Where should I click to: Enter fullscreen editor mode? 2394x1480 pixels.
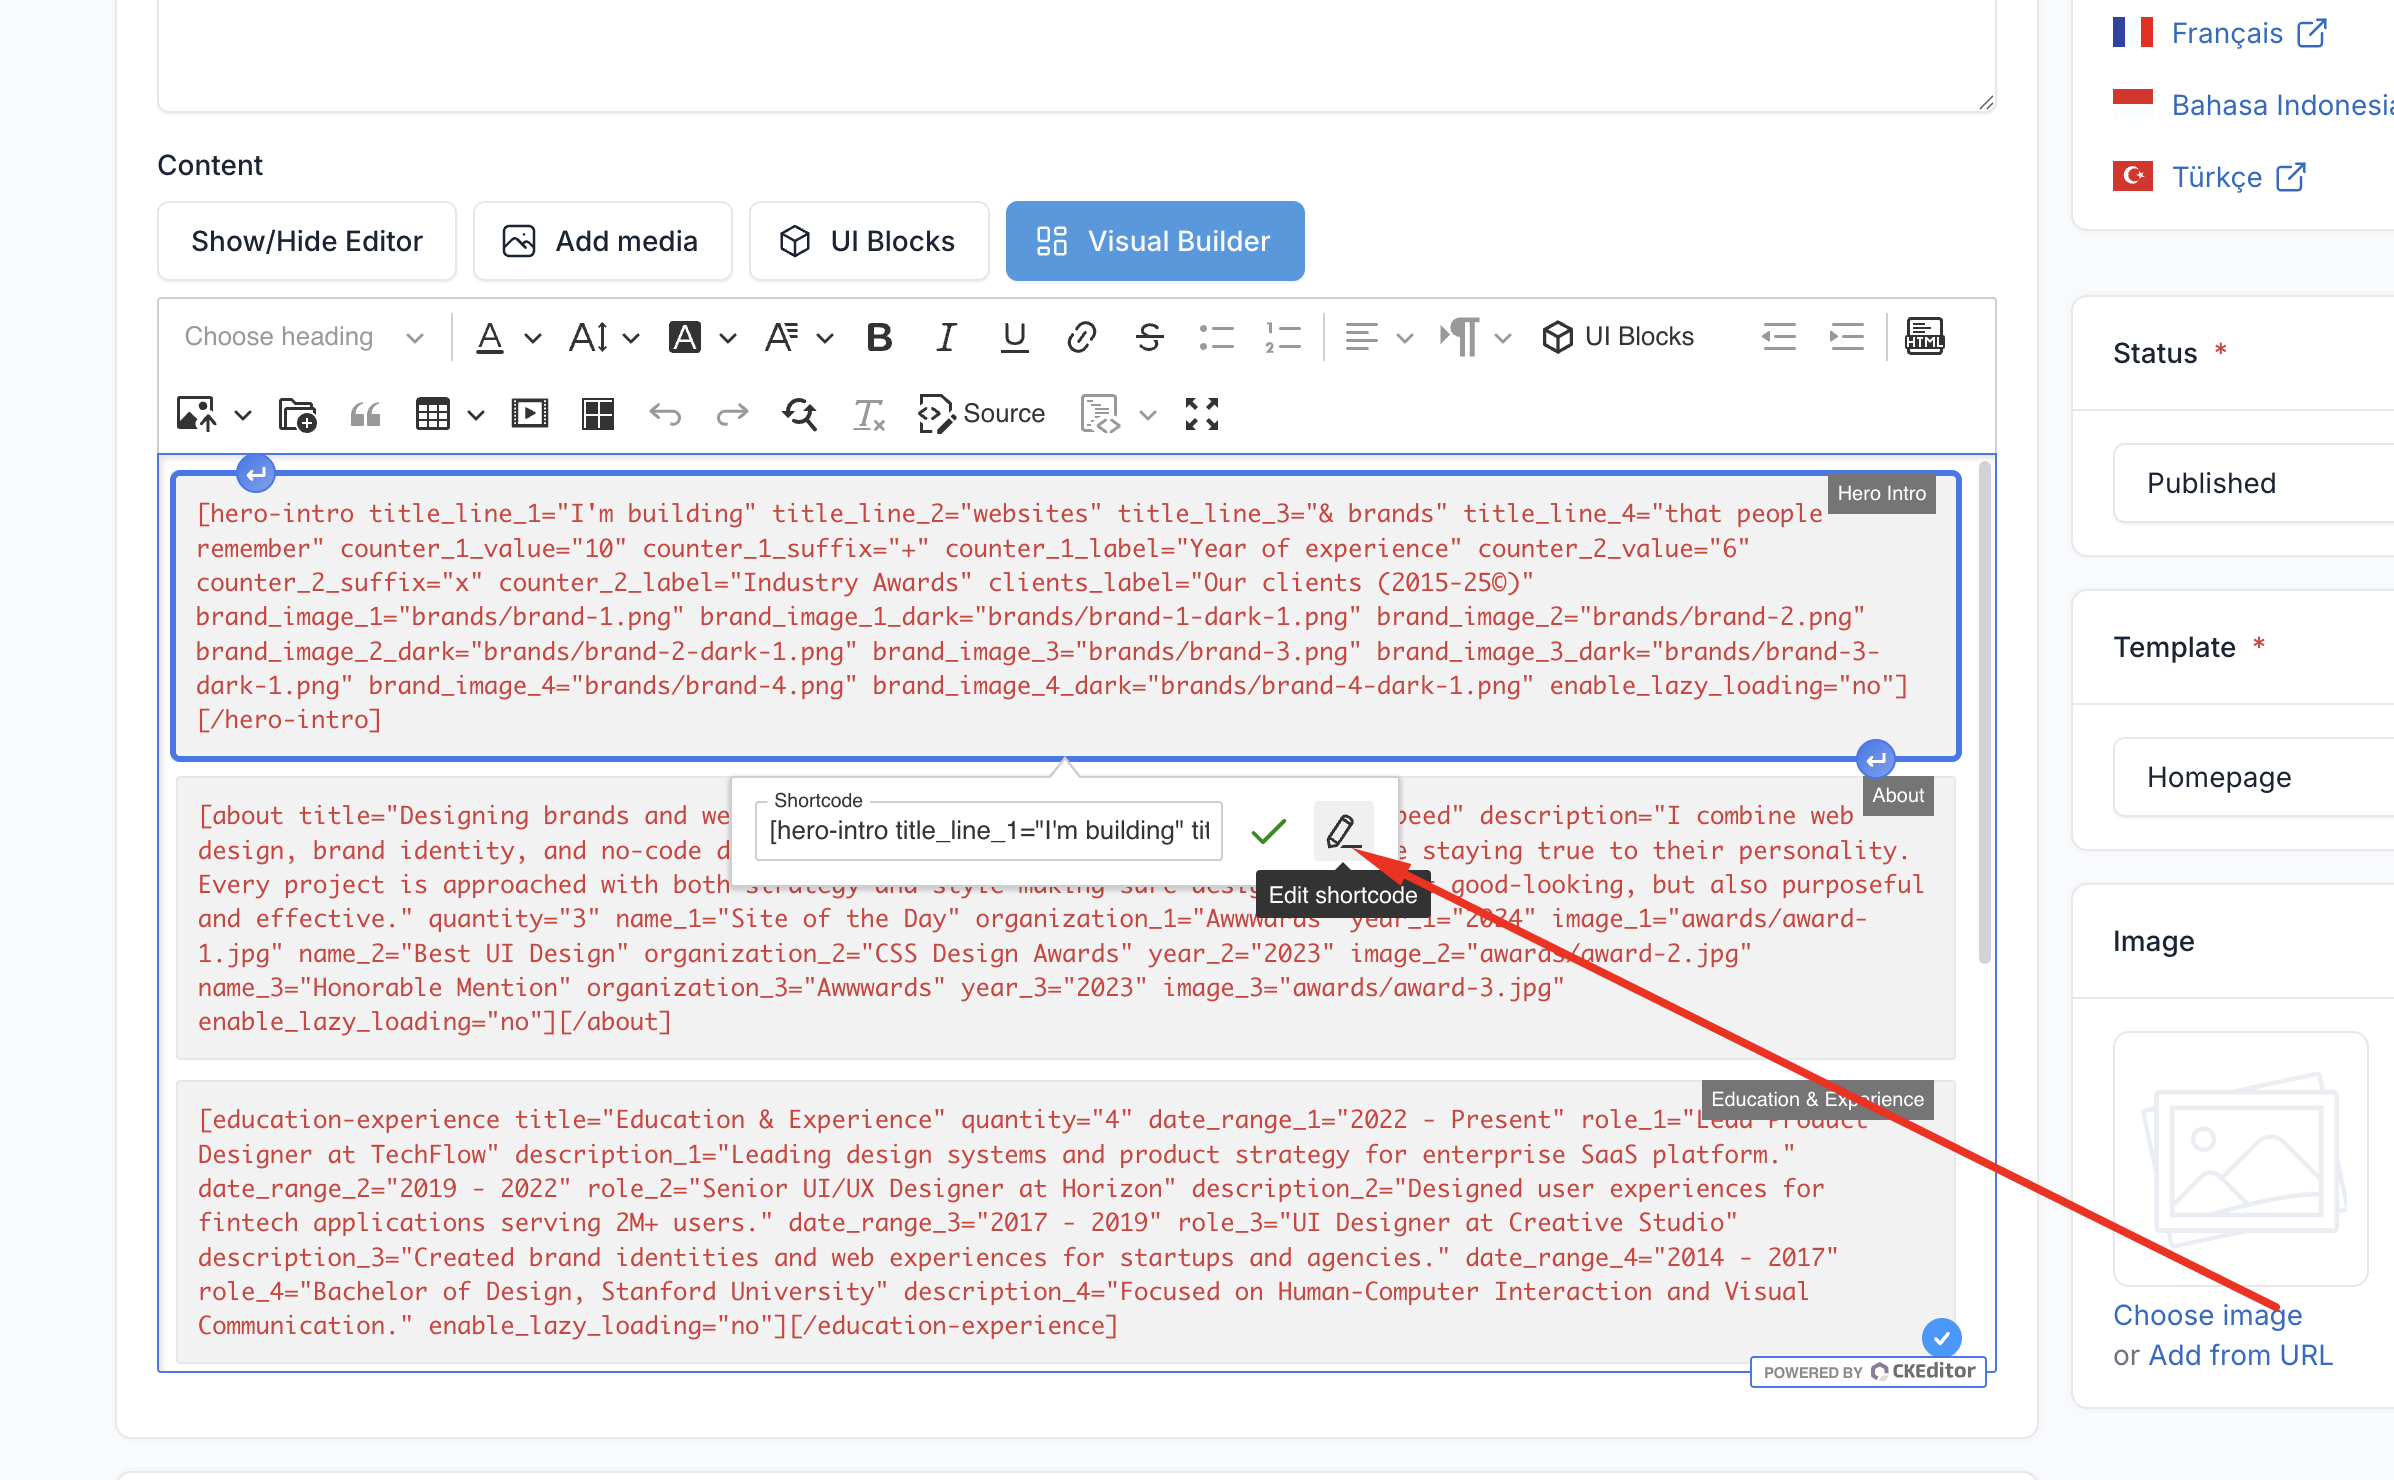click(1201, 414)
